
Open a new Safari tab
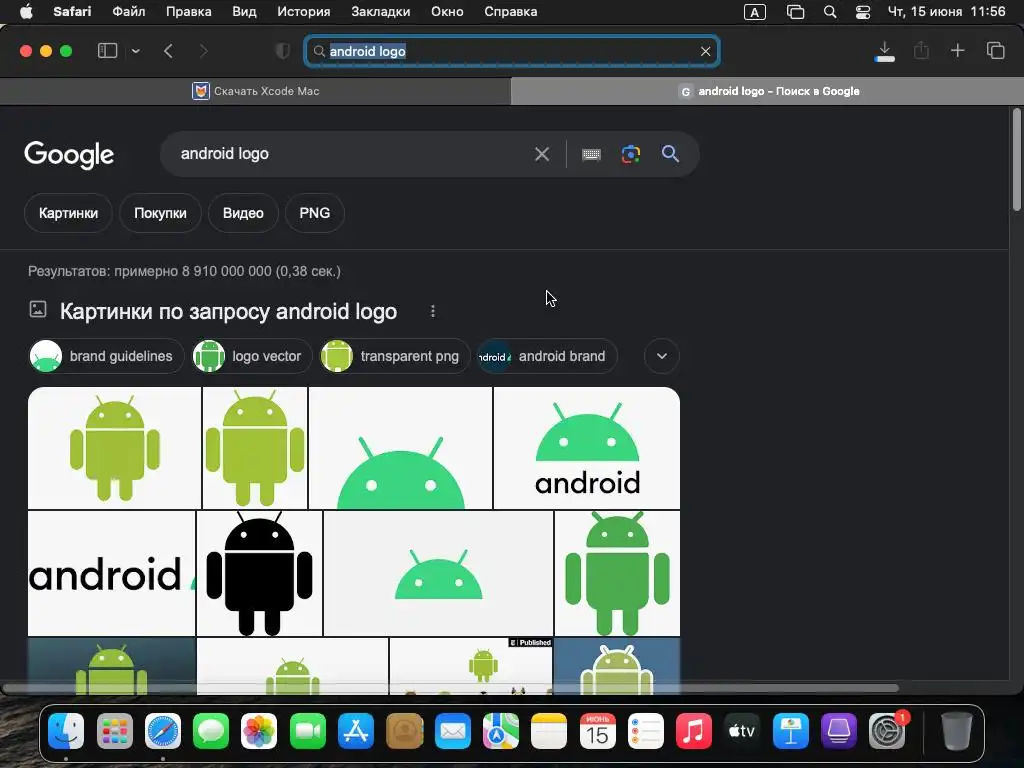[x=957, y=50]
